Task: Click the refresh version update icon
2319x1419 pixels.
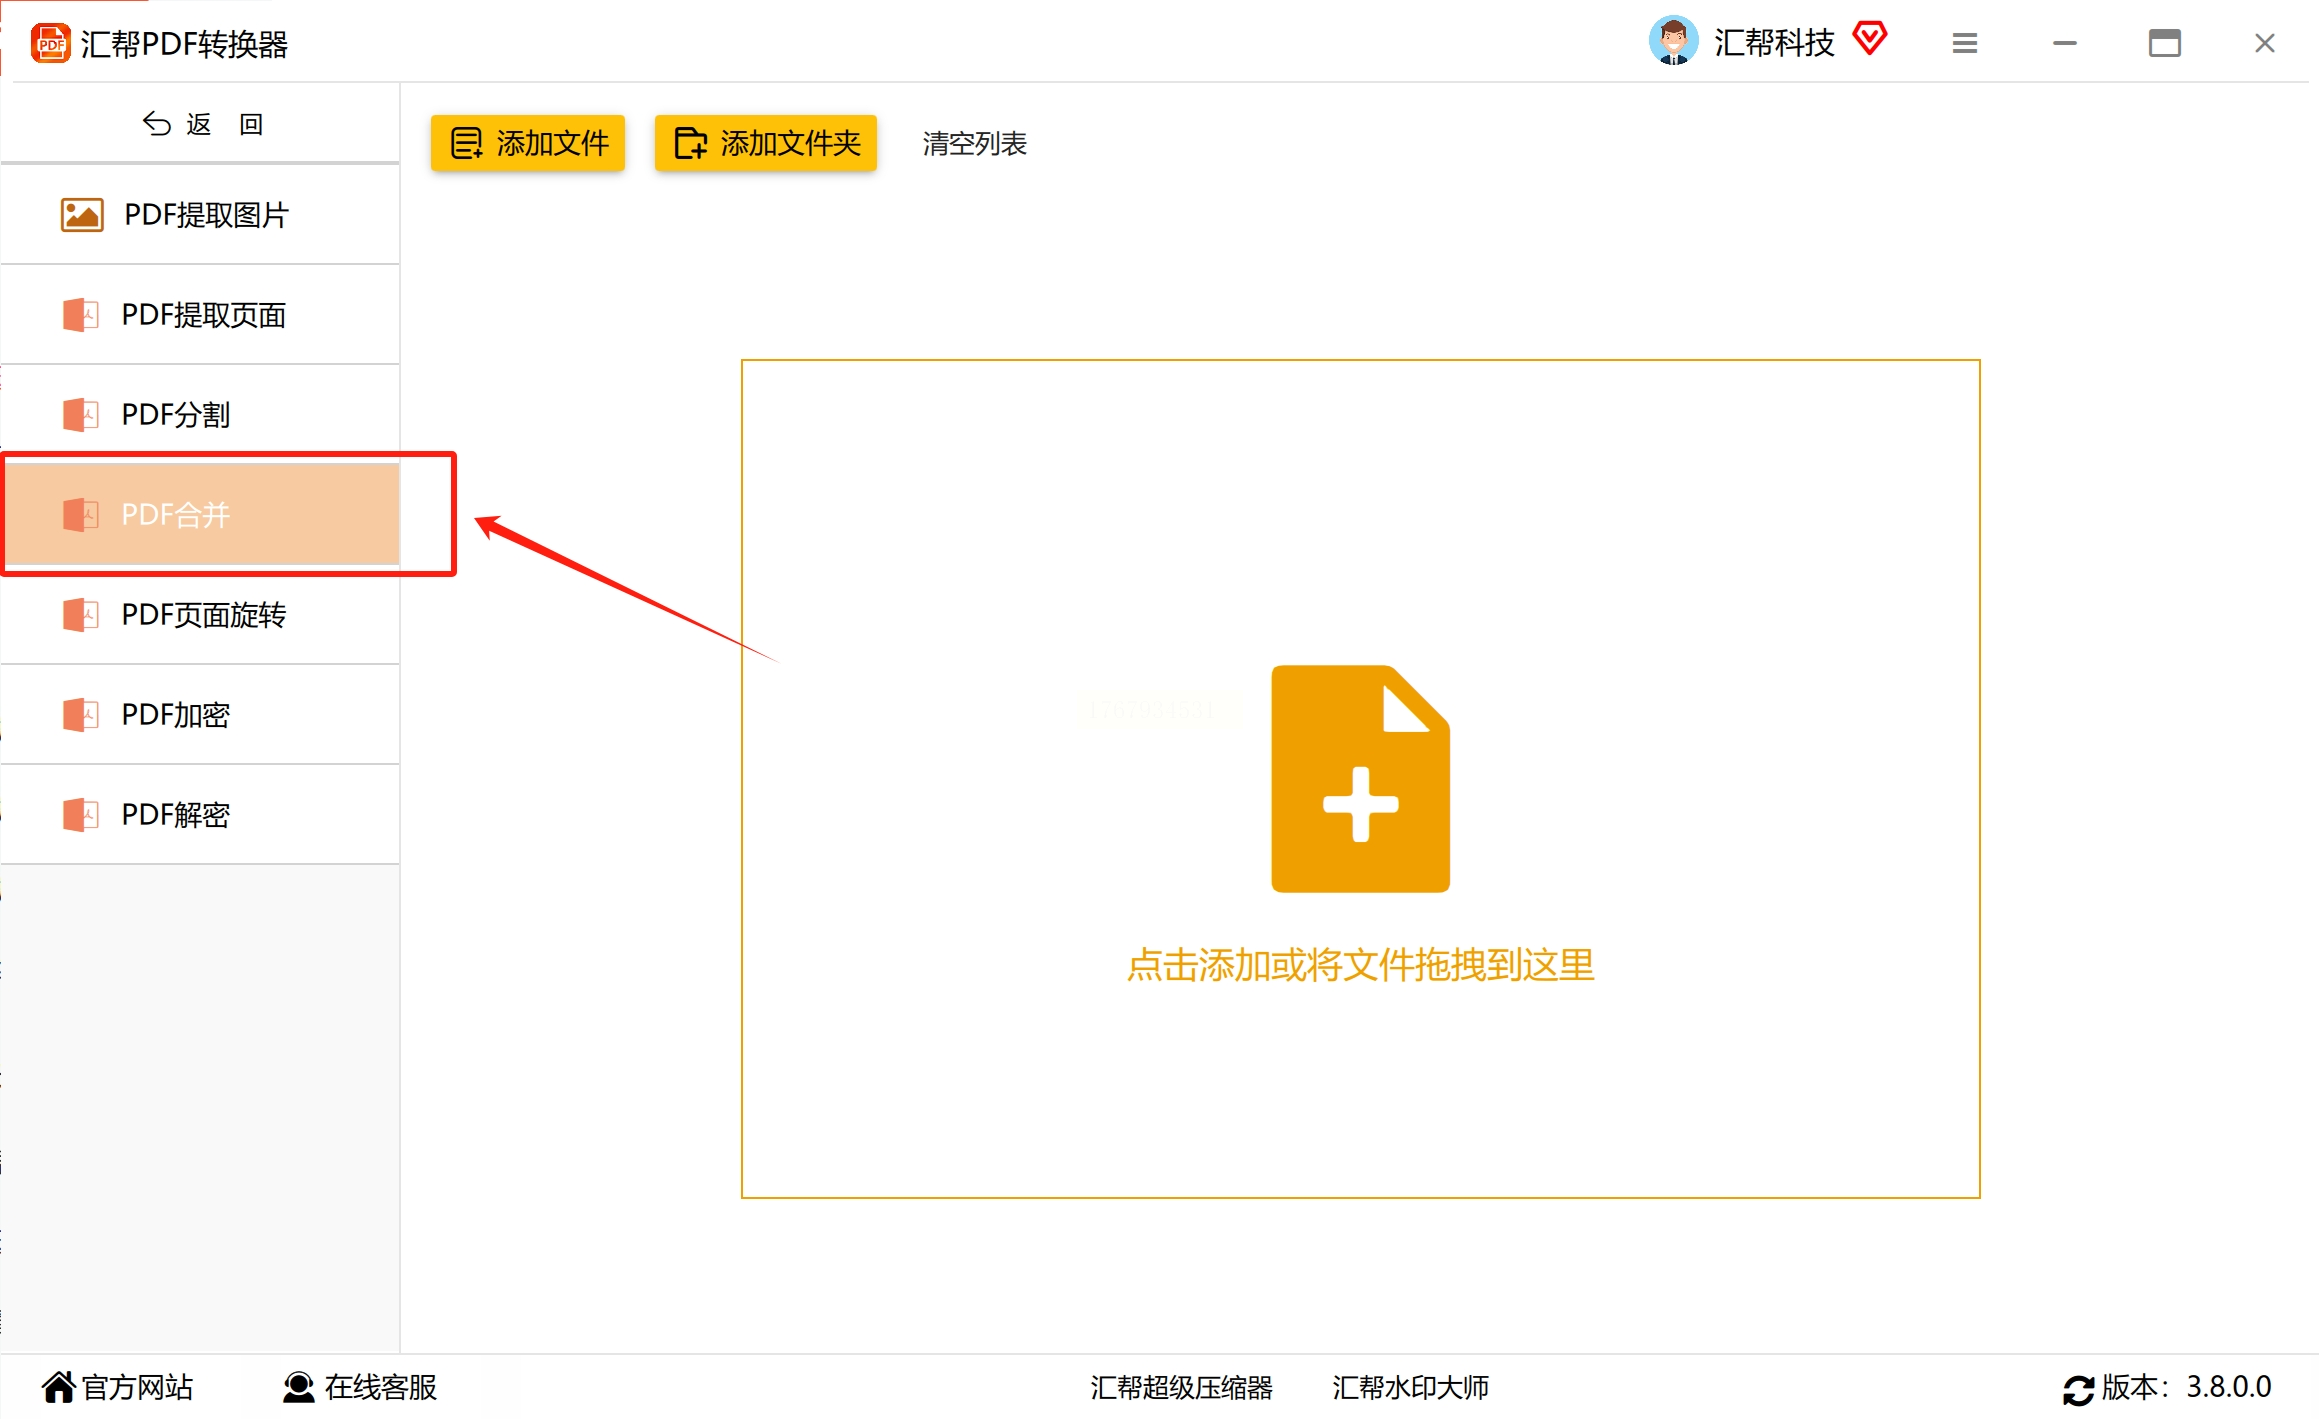Action: pos(2078,1389)
